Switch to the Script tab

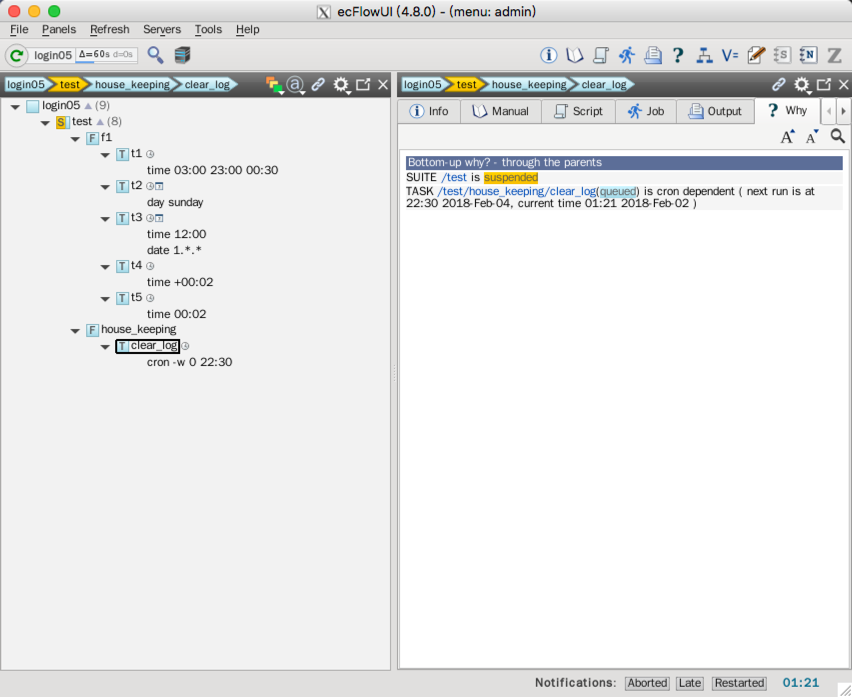(578, 111)
